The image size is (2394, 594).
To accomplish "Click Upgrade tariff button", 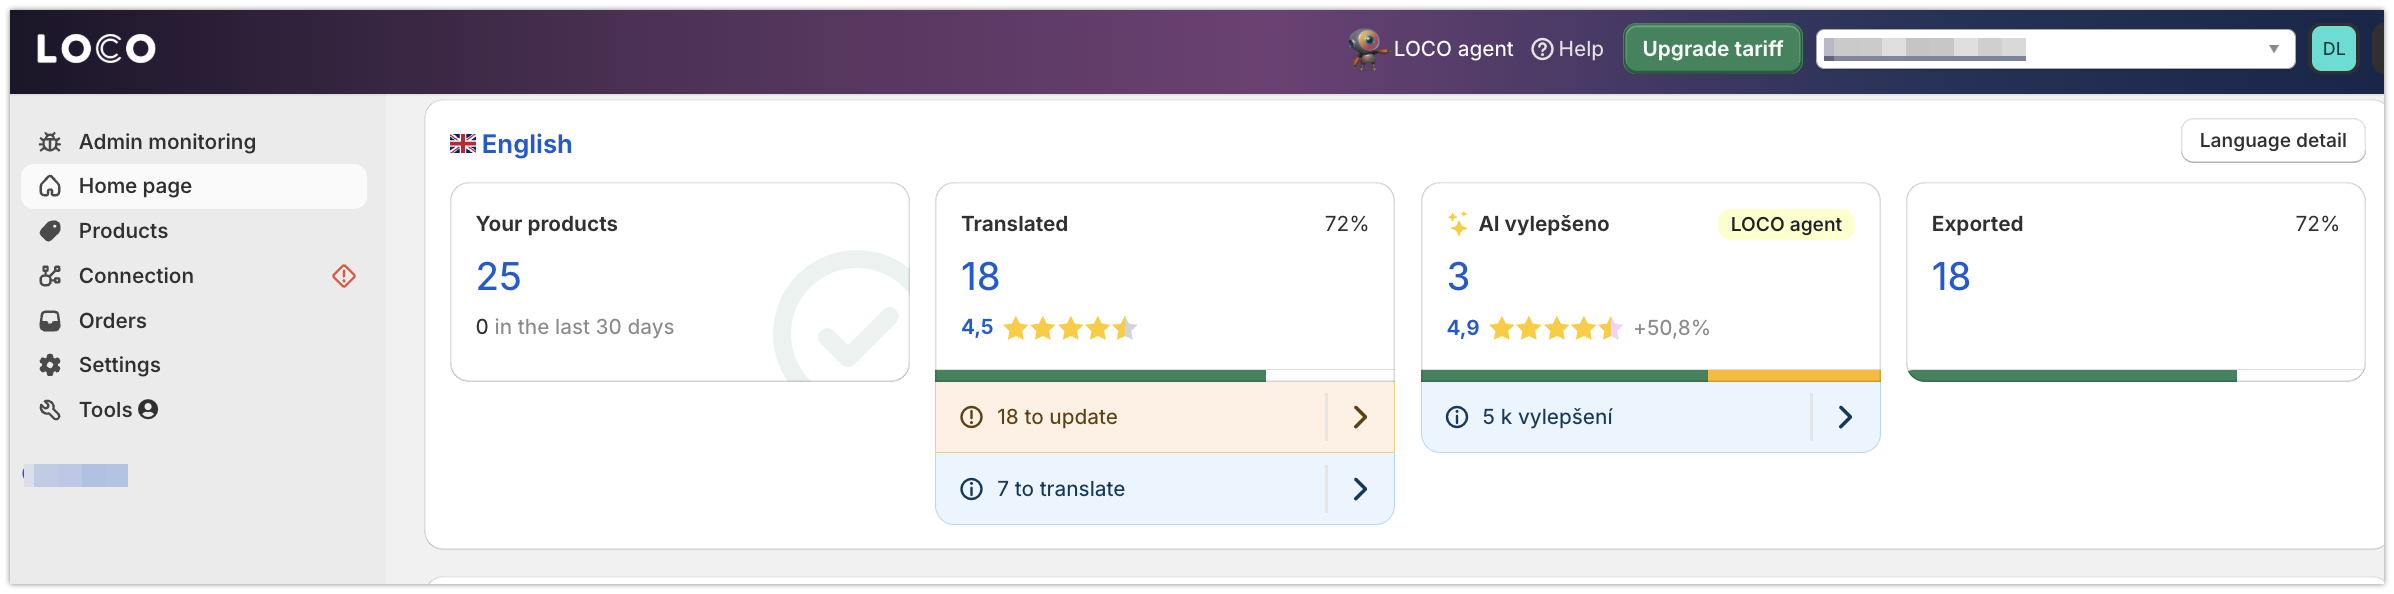I will 1712,49.
